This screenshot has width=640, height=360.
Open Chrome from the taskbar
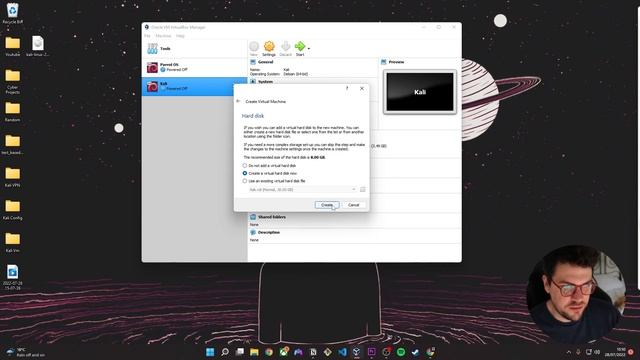point(269,352)
